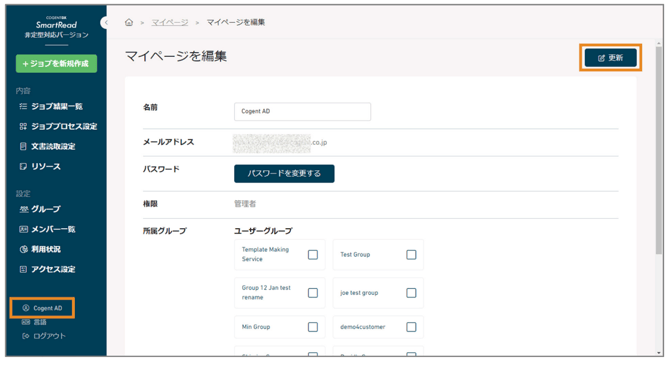Check the demo4customer checkbox
Image resolution: width=670 pixels, height=365 pixels.
point(411,327)
